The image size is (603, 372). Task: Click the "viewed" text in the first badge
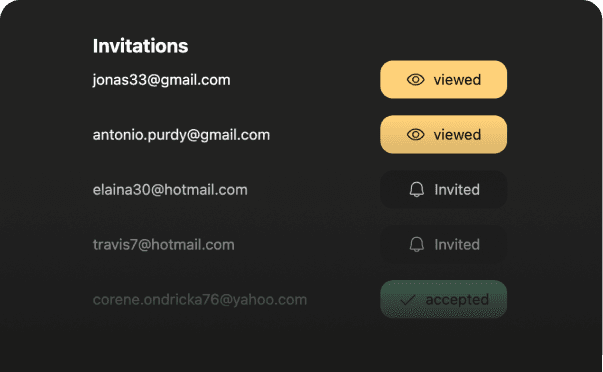(x=457, y=80)
